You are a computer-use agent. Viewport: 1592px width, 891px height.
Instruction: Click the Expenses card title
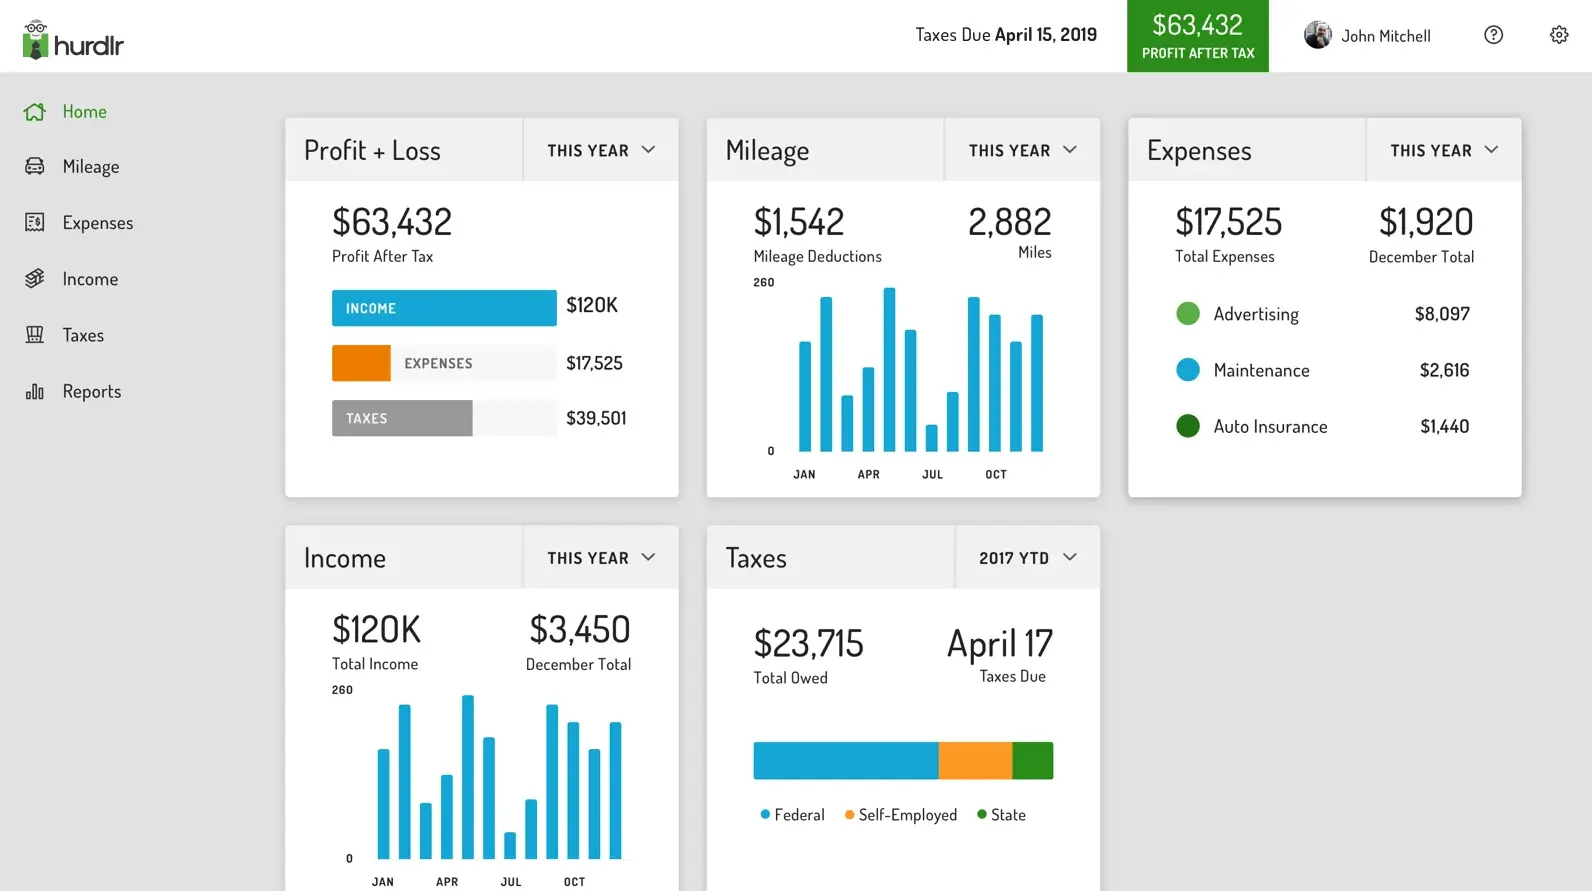[x=1199, y=151]
